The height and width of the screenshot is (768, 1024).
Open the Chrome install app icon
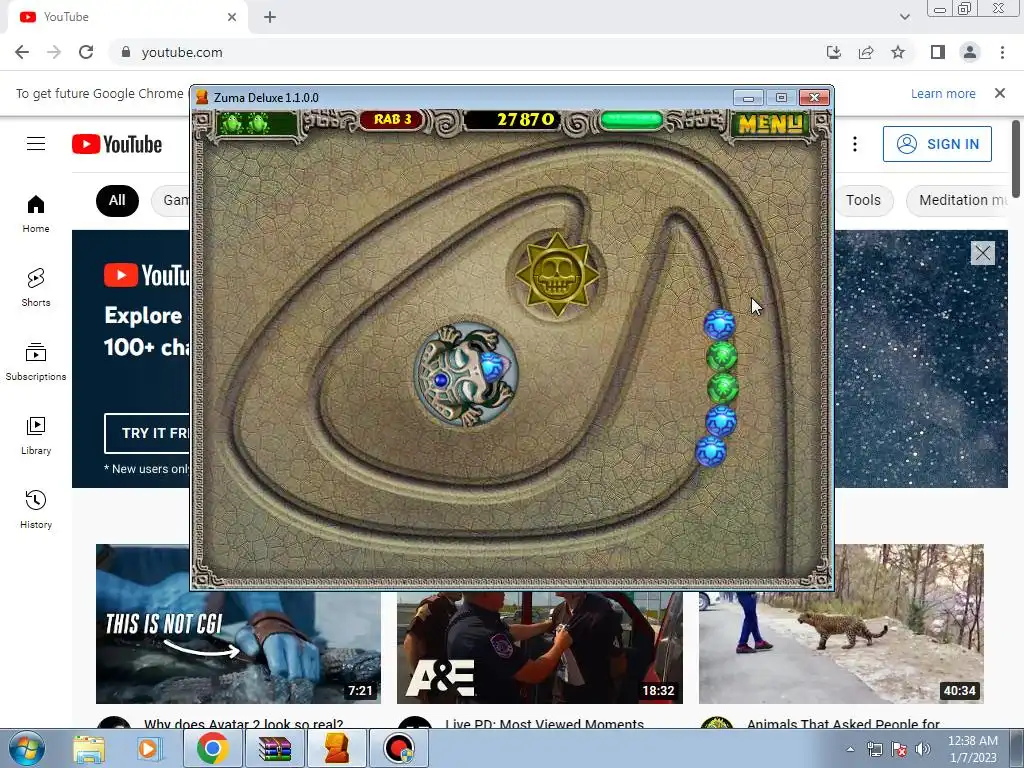pos(834,52)
